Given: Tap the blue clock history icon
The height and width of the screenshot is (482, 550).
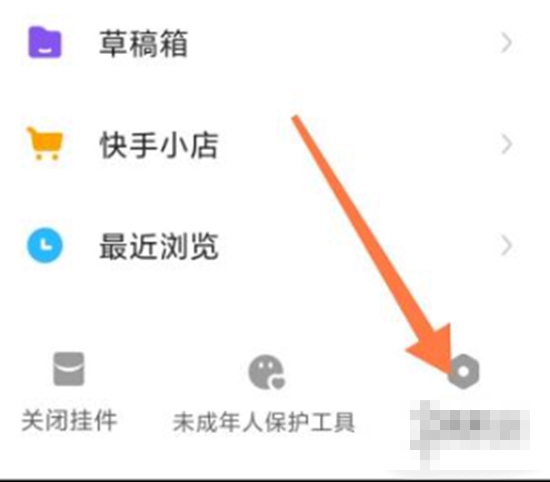Looking at the screenshot, I should coord(45,245).
